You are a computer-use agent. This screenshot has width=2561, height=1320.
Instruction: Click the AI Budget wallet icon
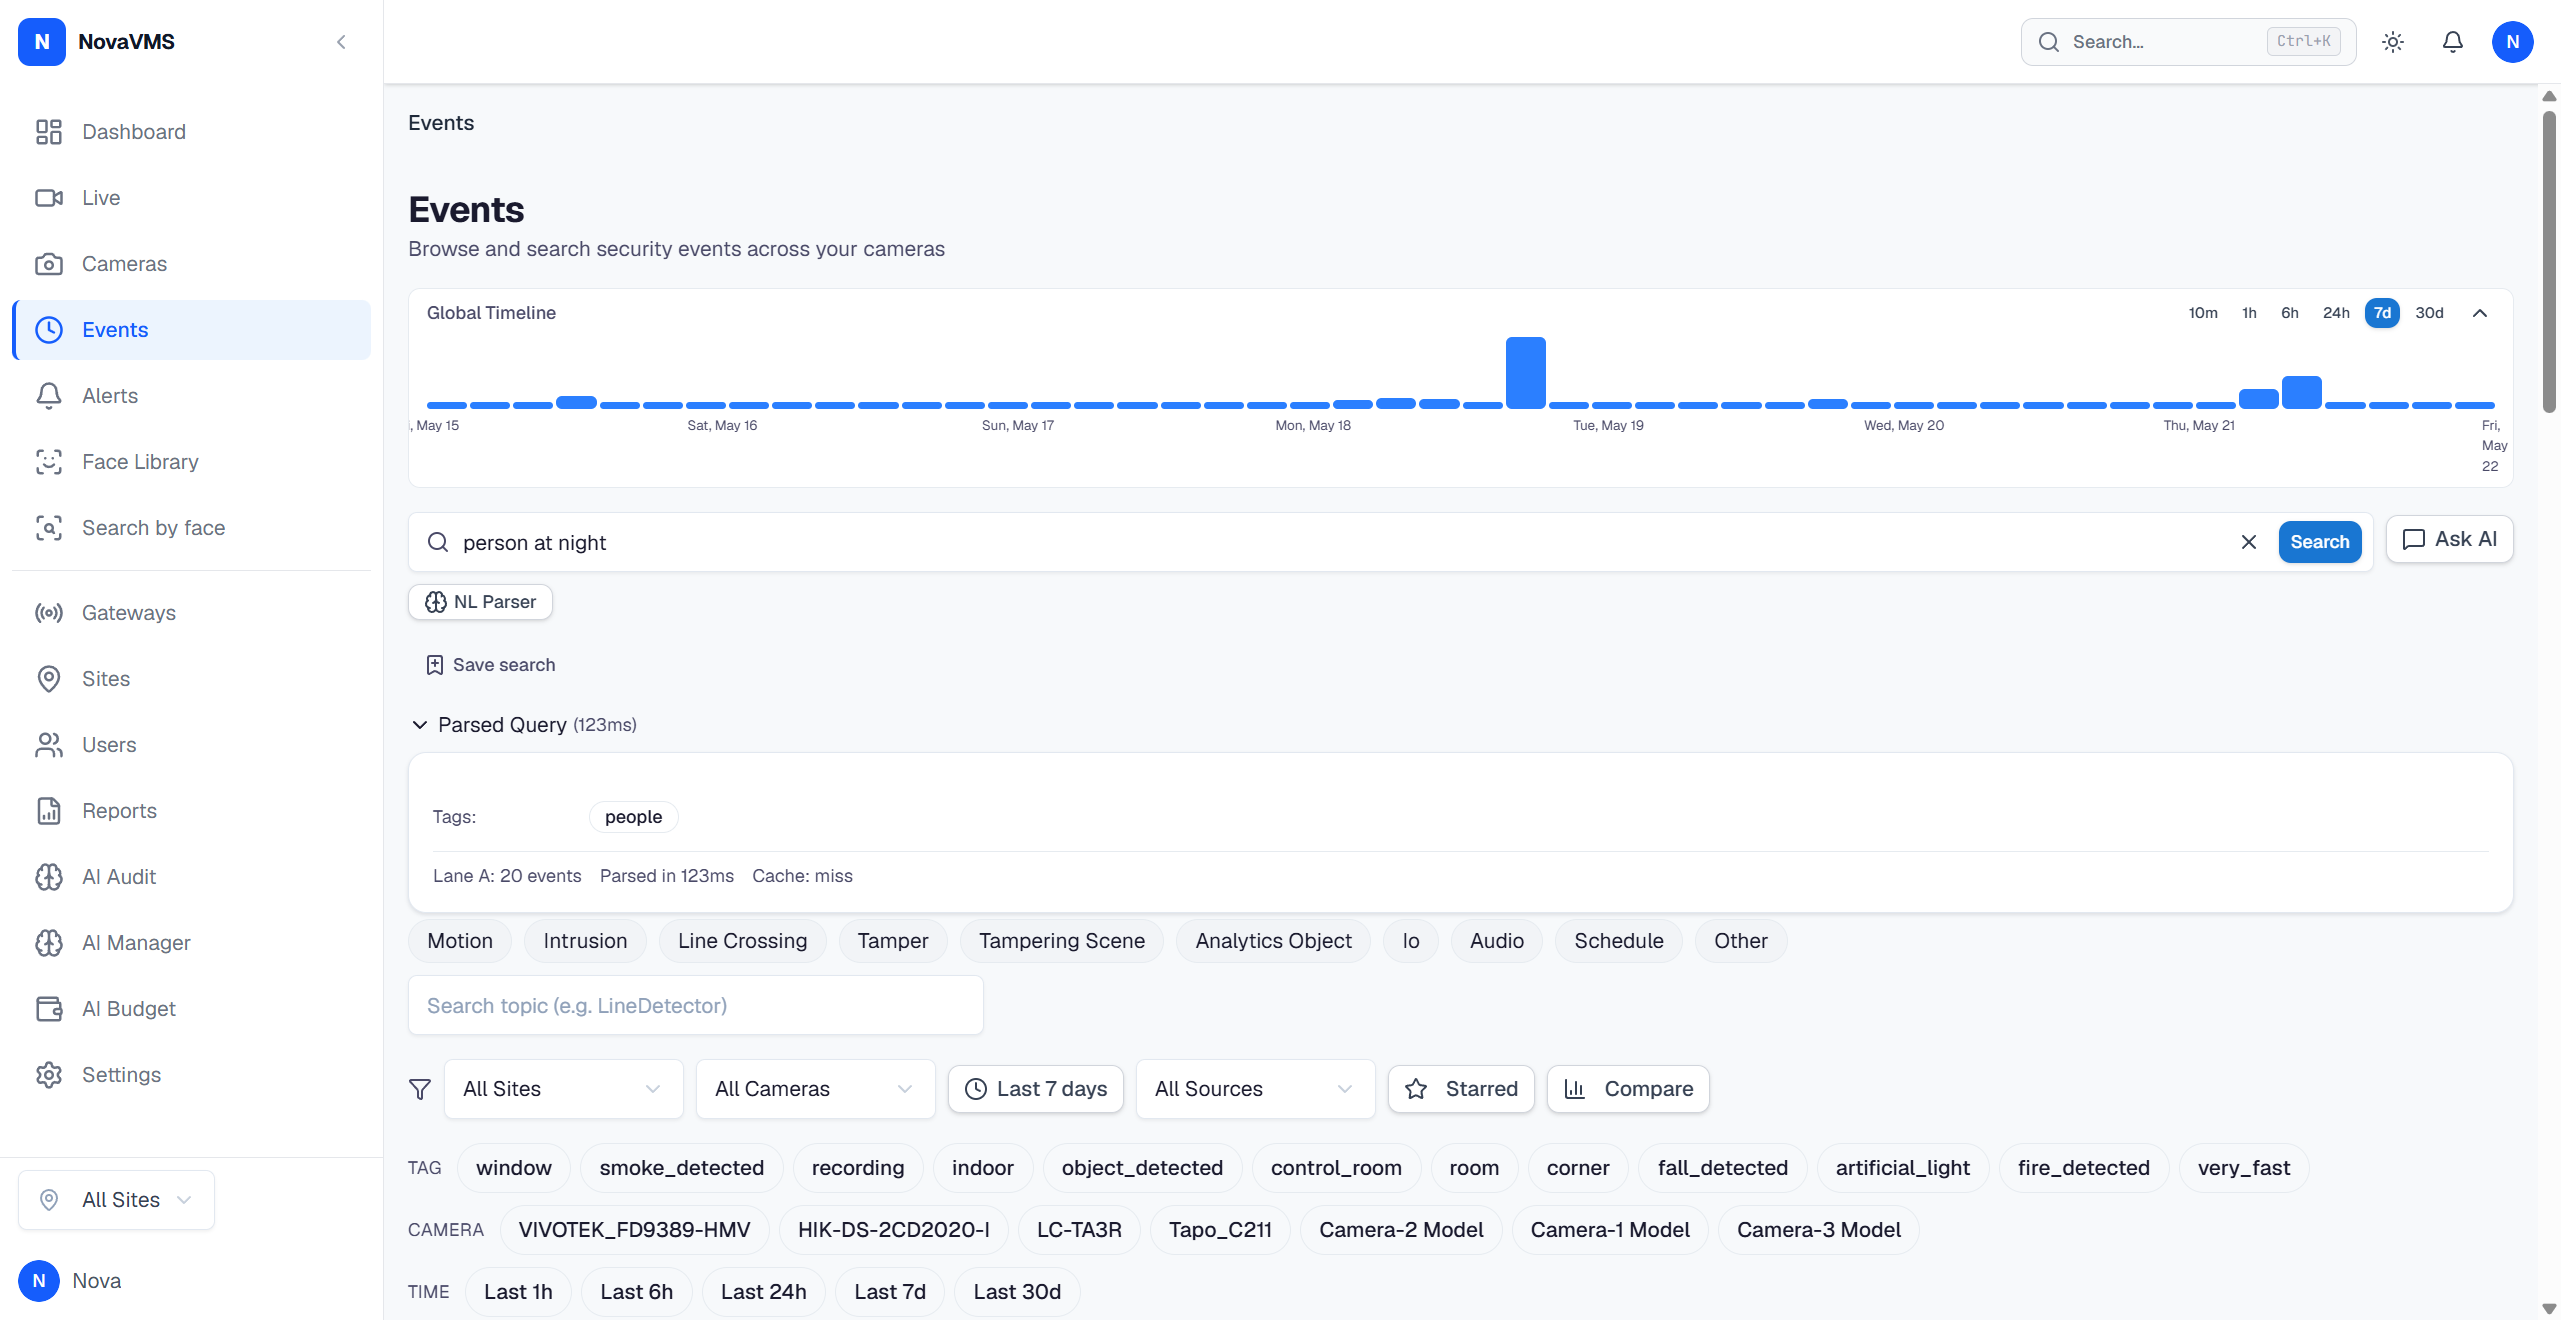(49, 1009)
